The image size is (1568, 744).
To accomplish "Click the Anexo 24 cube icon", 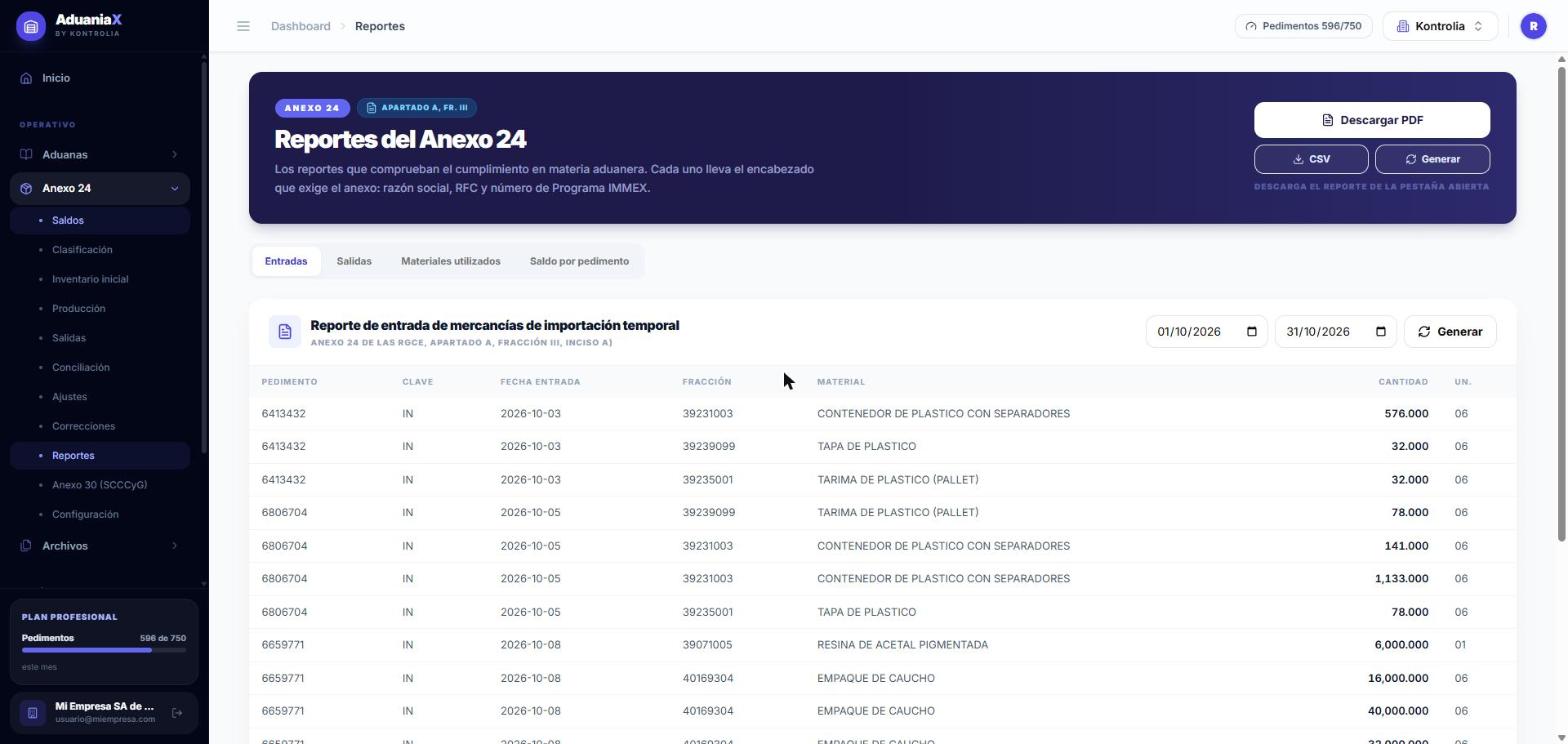I will (x=26, y=188).
